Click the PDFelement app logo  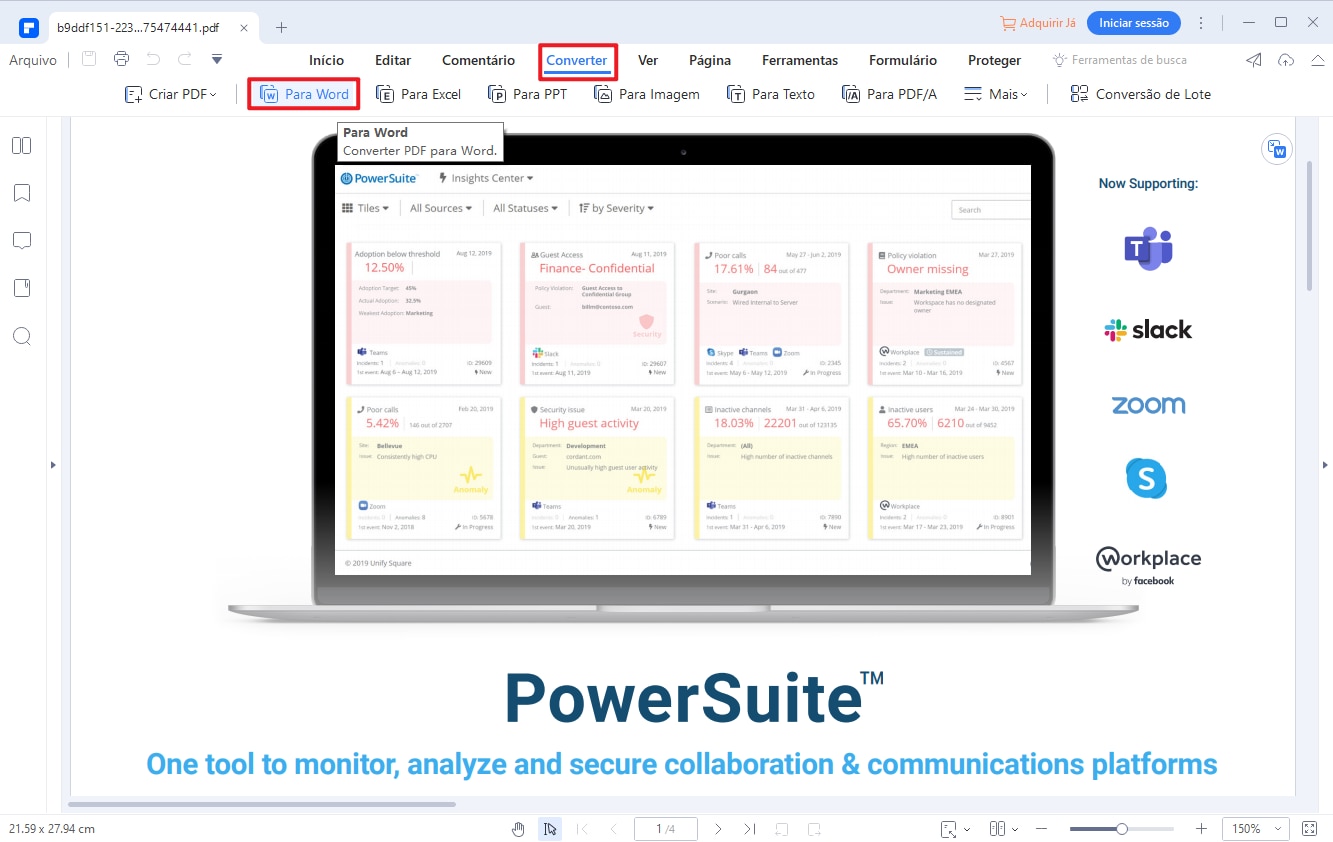tap(29, 26)
